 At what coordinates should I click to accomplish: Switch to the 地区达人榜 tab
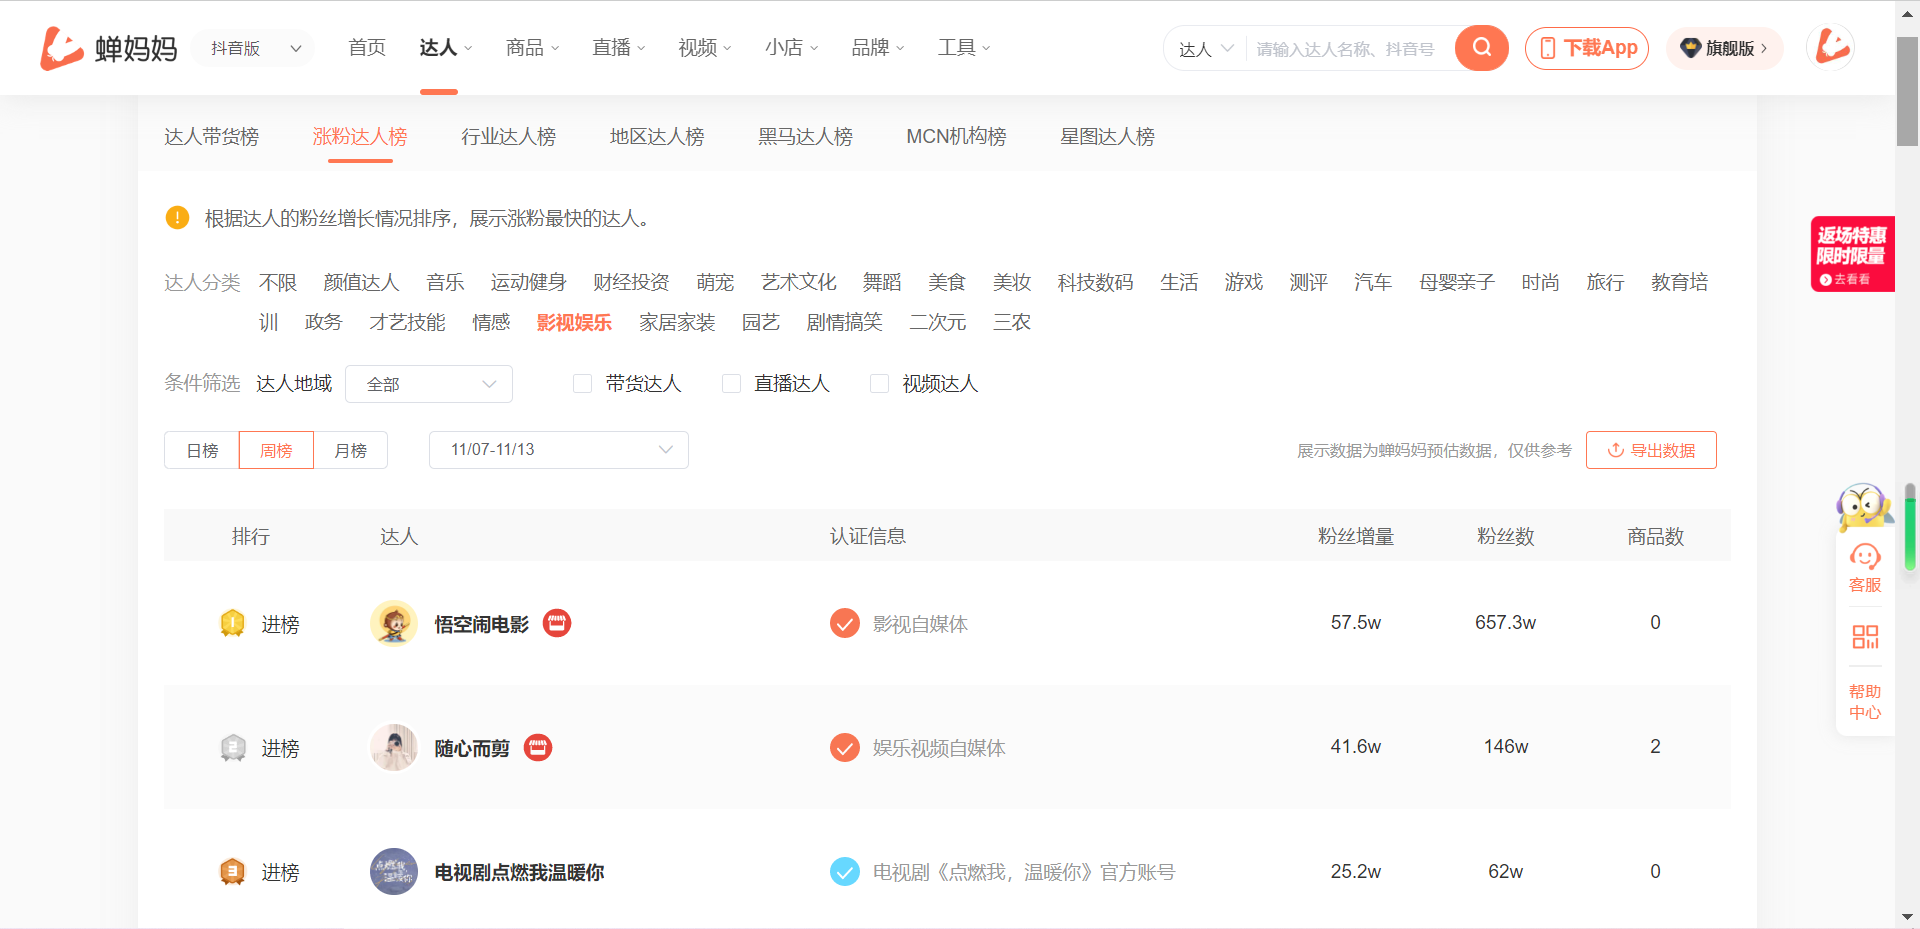[x=657, y=137]
